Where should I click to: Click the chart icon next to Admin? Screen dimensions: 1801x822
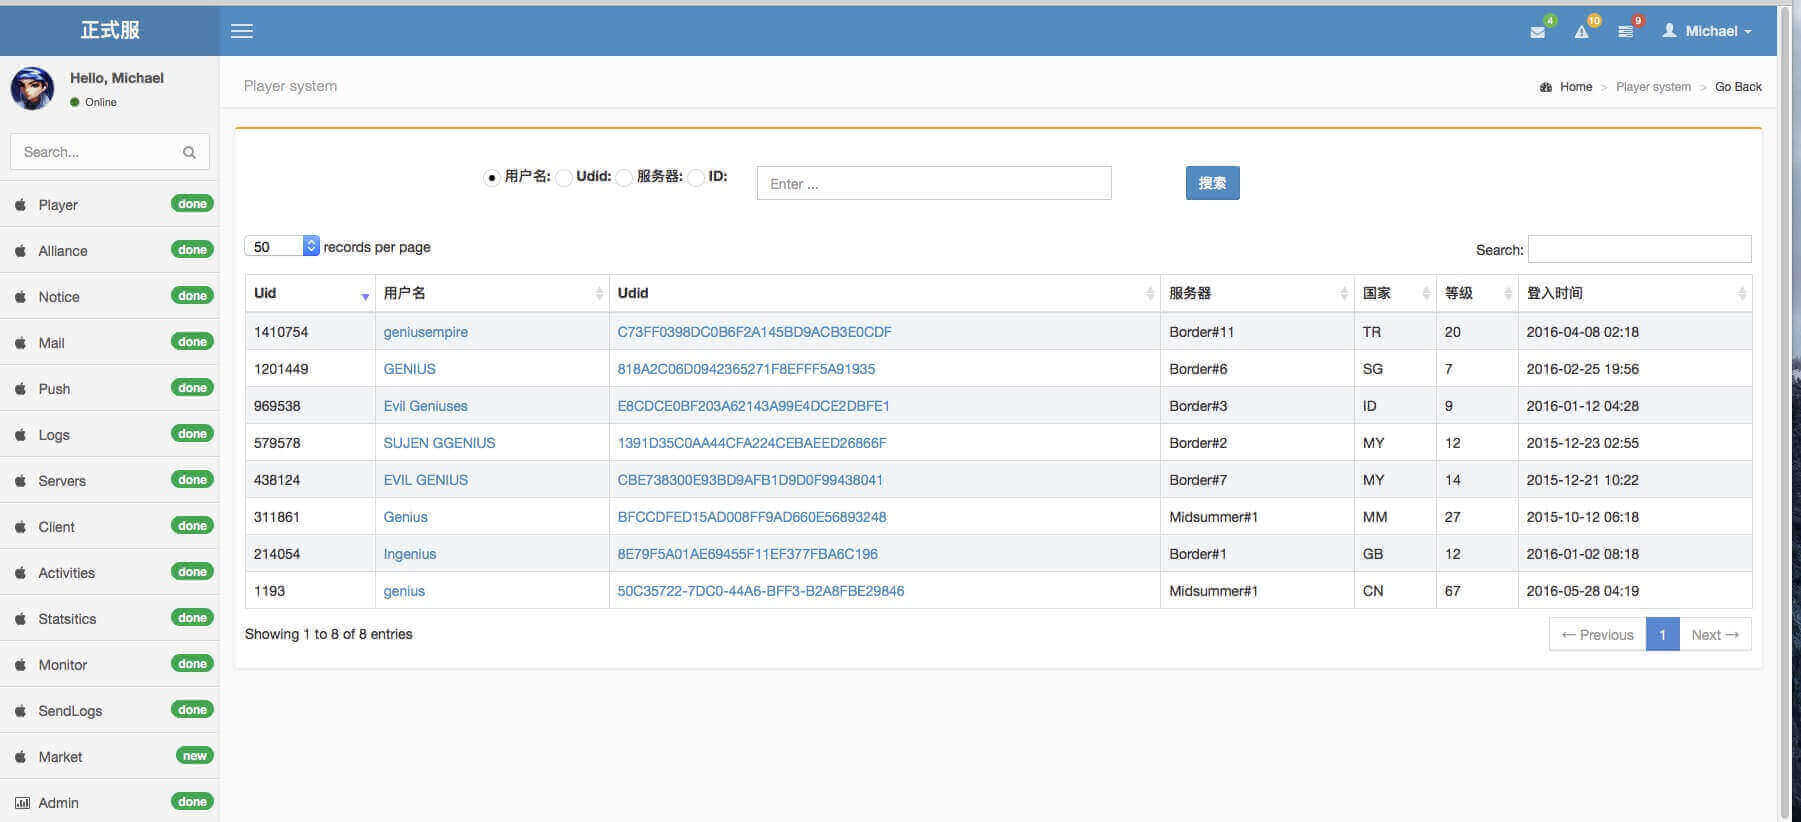point(21,803)
